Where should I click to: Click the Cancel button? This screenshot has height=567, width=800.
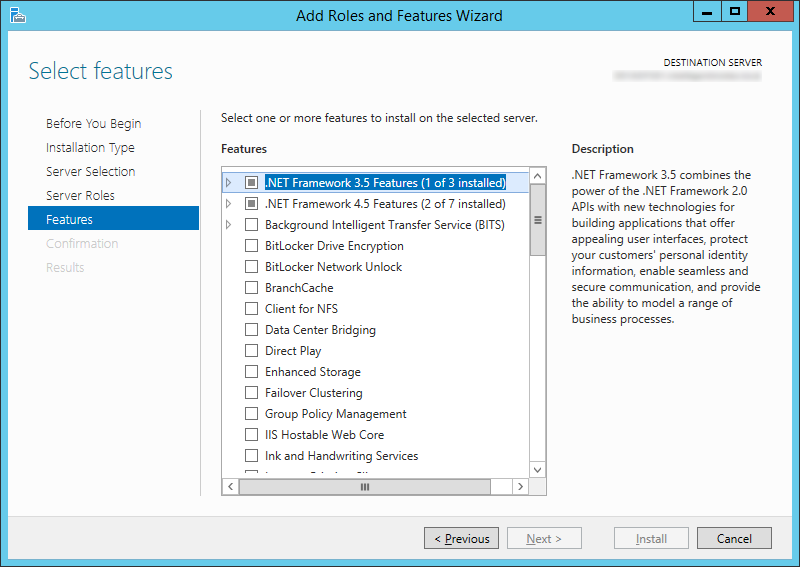pos(734,538)
